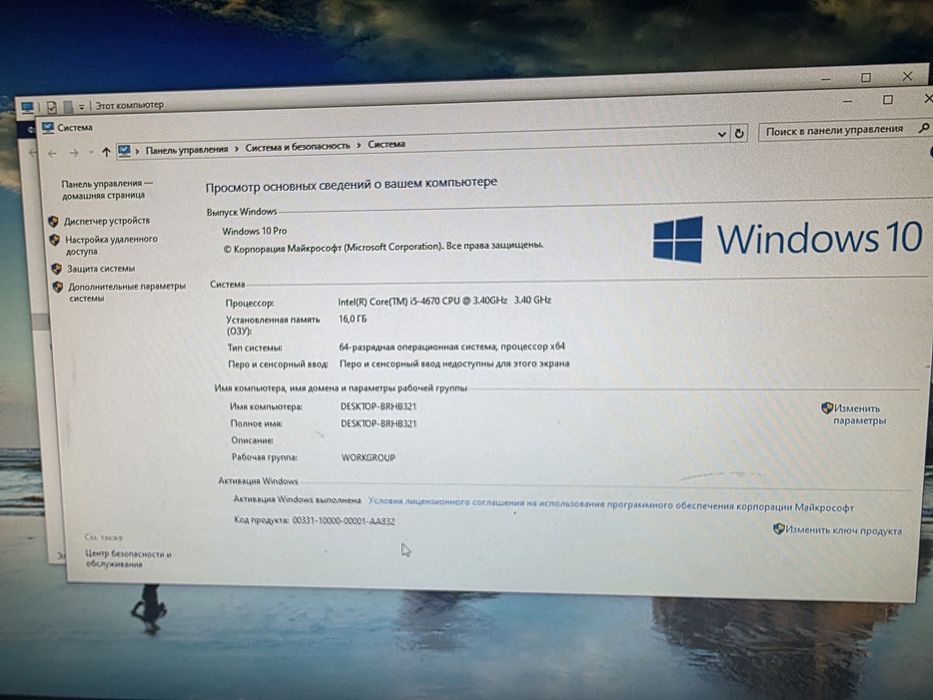Click shield icon next to Изменить ключ продукта

click(778, 529)
